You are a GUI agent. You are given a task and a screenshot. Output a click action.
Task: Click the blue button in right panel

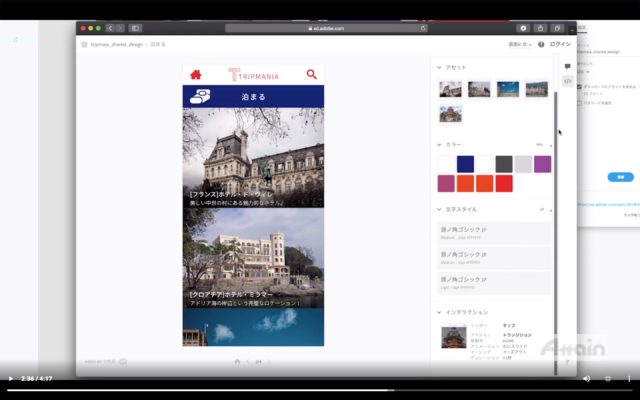tap(620, 177)
